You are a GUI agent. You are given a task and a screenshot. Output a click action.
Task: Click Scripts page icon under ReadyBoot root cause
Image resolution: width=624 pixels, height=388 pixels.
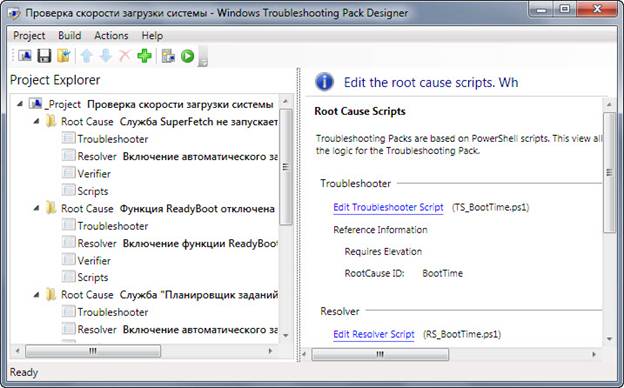tap(68, 277)
